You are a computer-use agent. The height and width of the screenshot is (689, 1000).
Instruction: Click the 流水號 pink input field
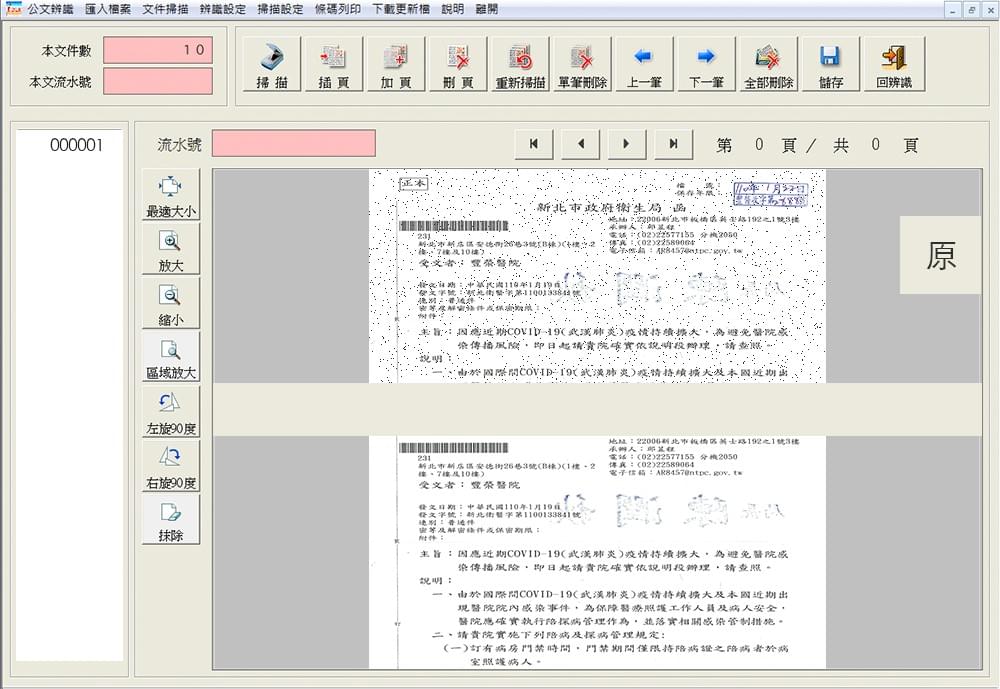(293, 144)
